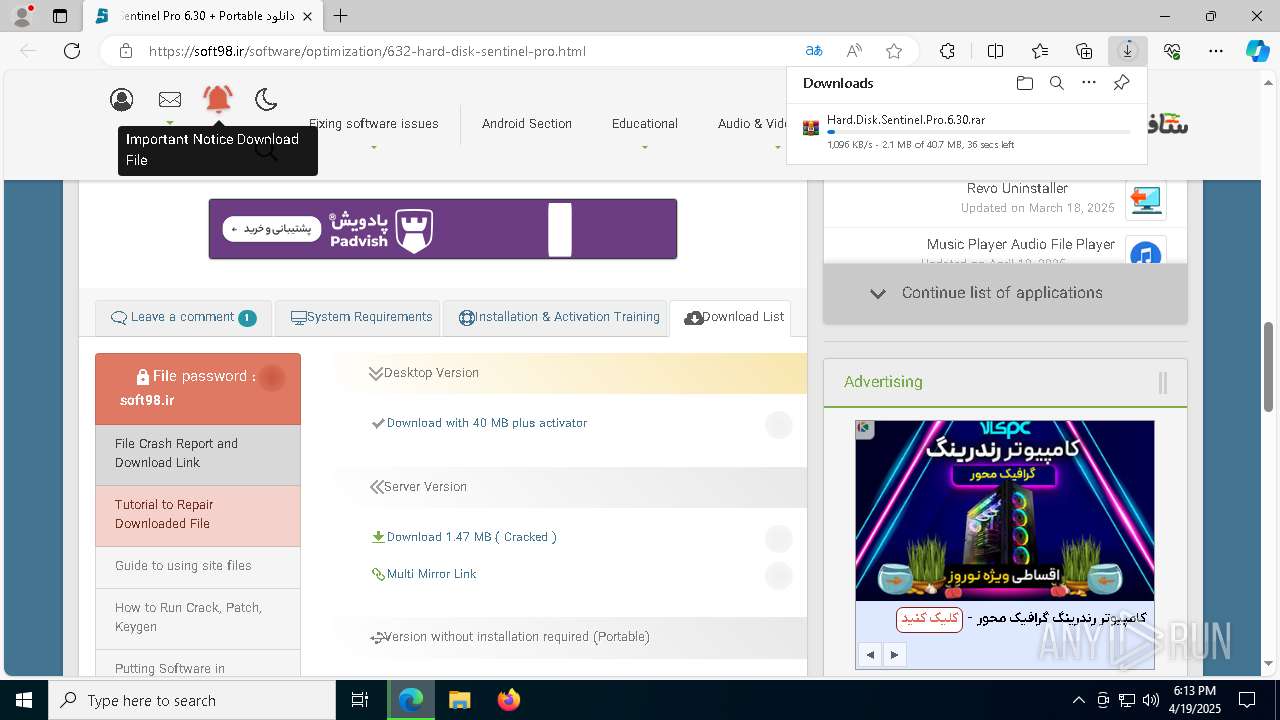Click the download progress bar
Screen dimensions: 1280x720
pyautogui.click(x=979, y=132)
